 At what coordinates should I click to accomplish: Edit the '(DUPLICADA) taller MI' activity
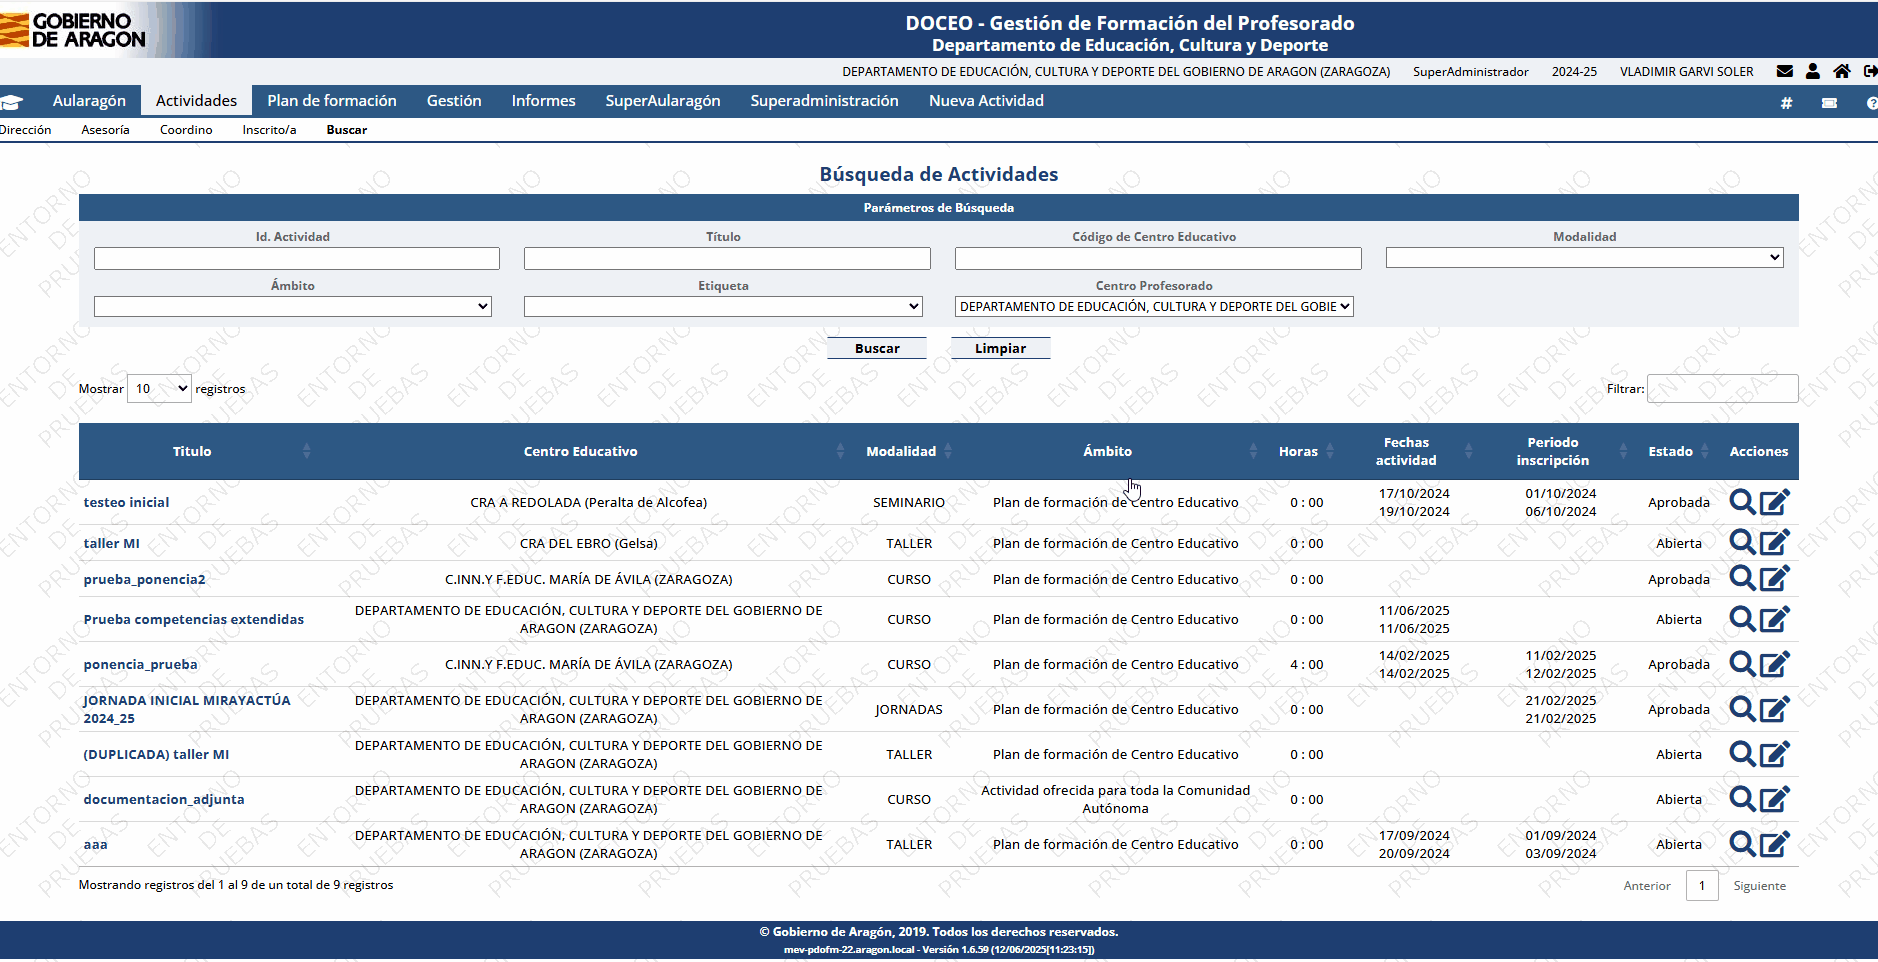point(1775,754)
